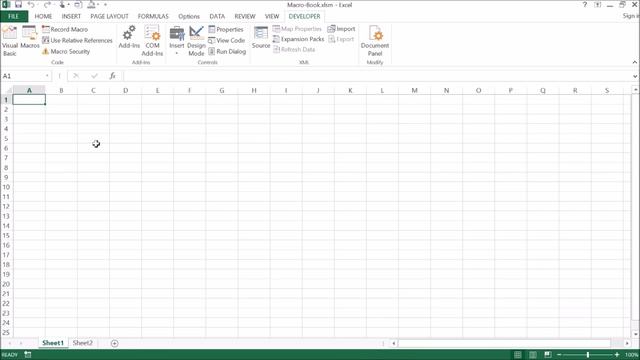
Task: Open the Name Box dropdown
Action: click(x=47, y=76)
